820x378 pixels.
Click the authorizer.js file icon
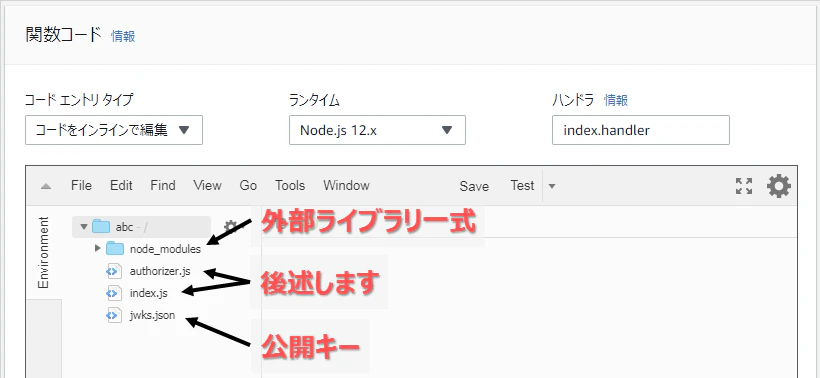click(x=114, y=271)
